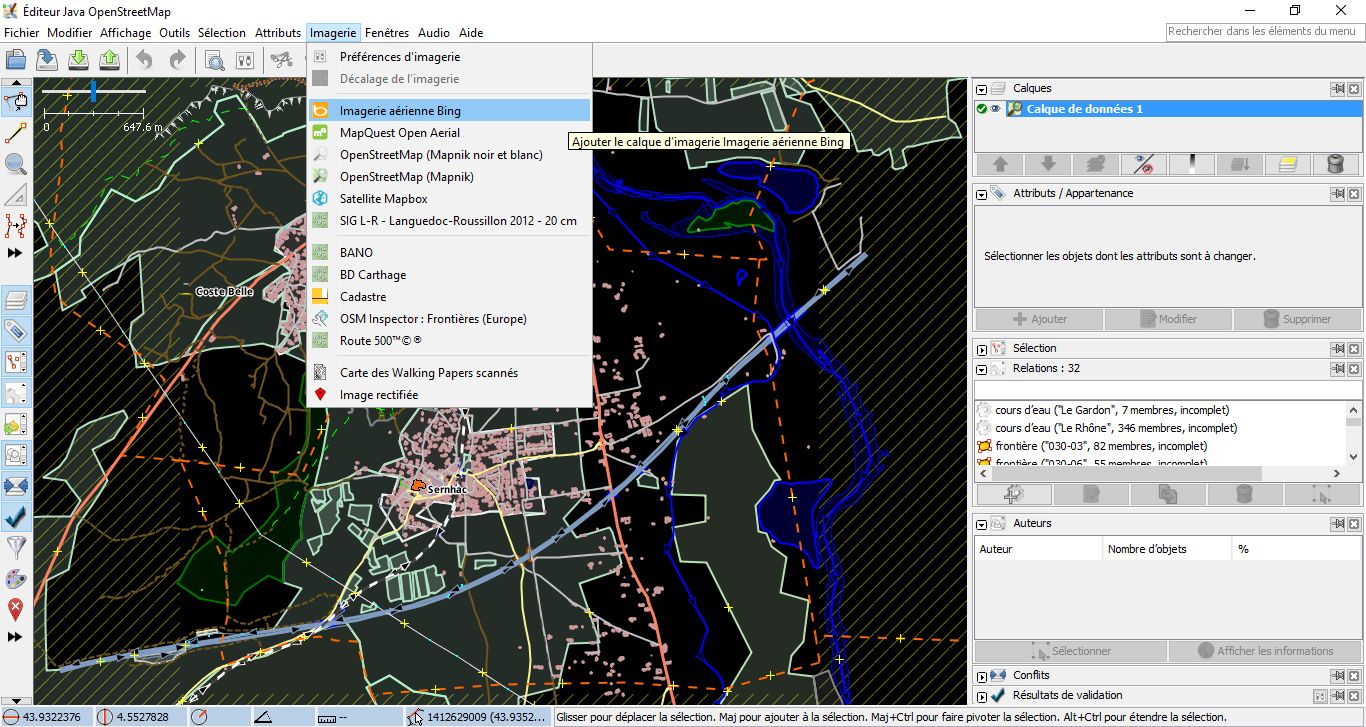The height and width of the screenshot is (727, 1366).
Task: Toggle the selection and lasso tool
Action: (x=16, y=101)
